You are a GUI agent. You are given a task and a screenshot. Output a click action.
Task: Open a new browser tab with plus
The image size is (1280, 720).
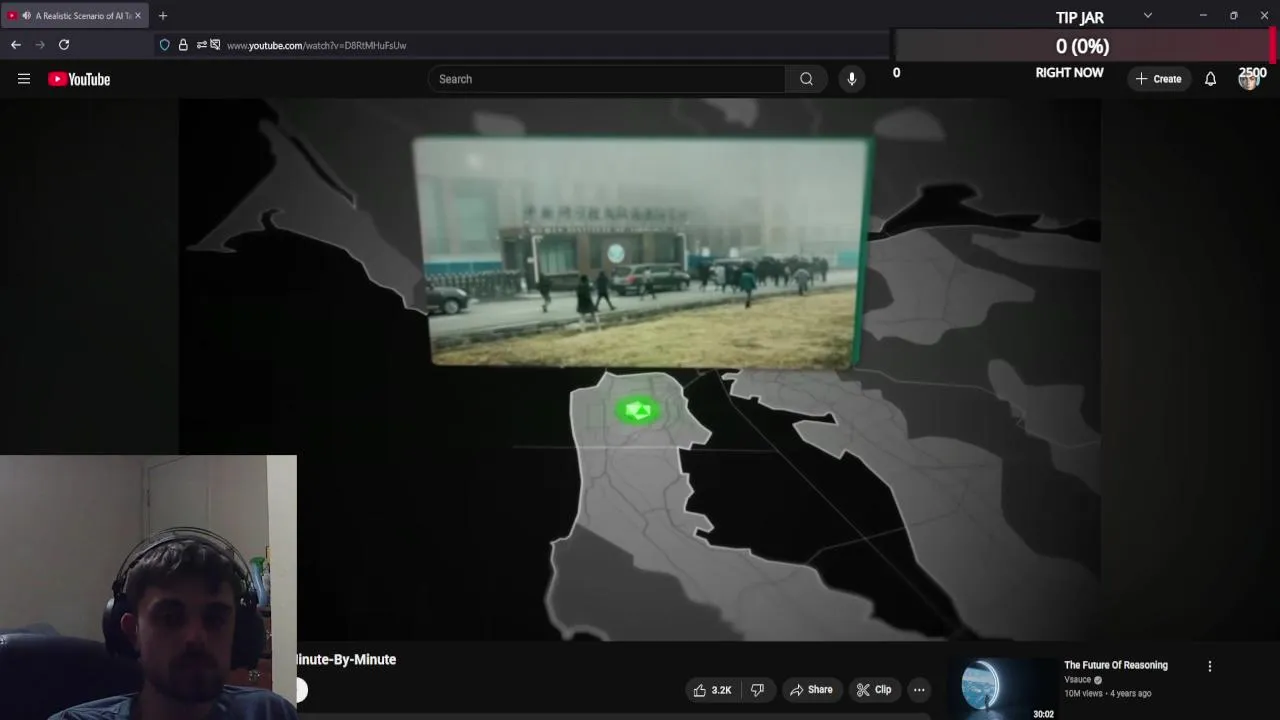click(x=163, y=16)
